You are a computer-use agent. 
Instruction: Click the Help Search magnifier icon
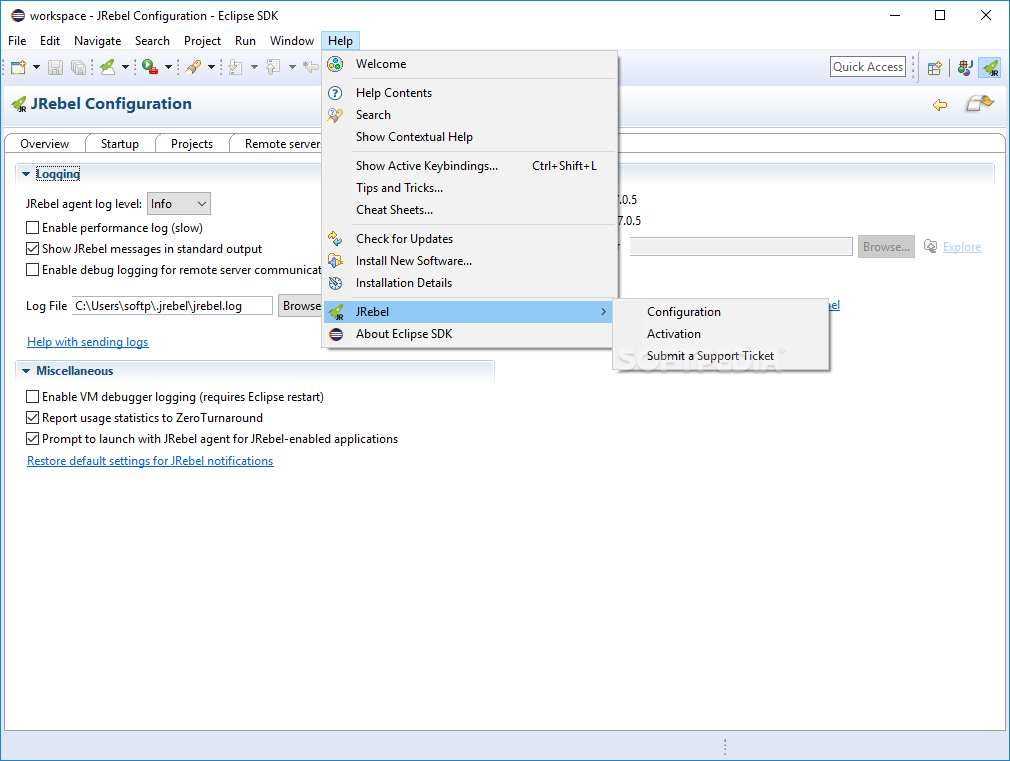point(335,115)
